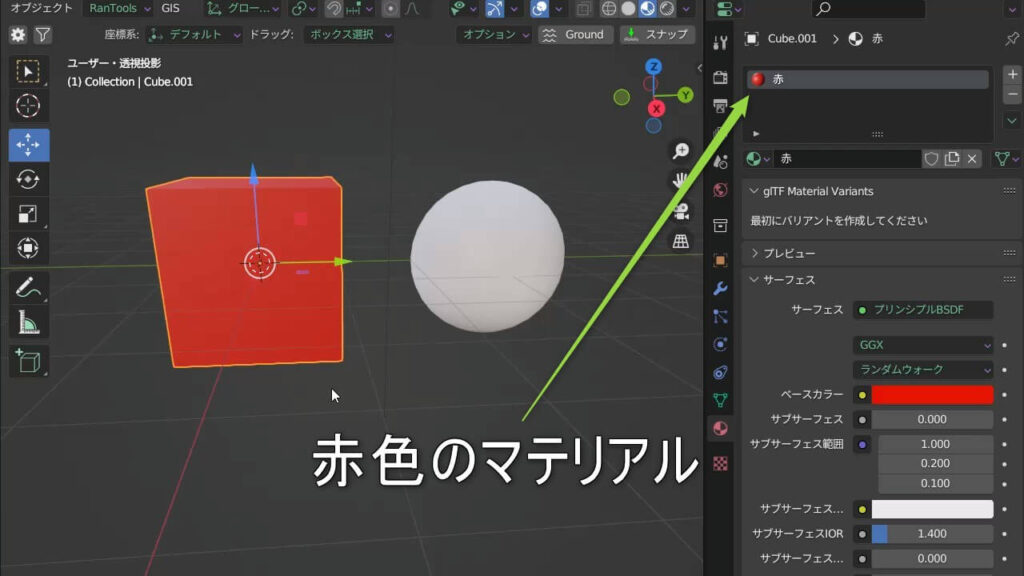This screenshot has width=1024, height=576.
Task: Edit the material name field 赤
Action: [x=847, y=159]
